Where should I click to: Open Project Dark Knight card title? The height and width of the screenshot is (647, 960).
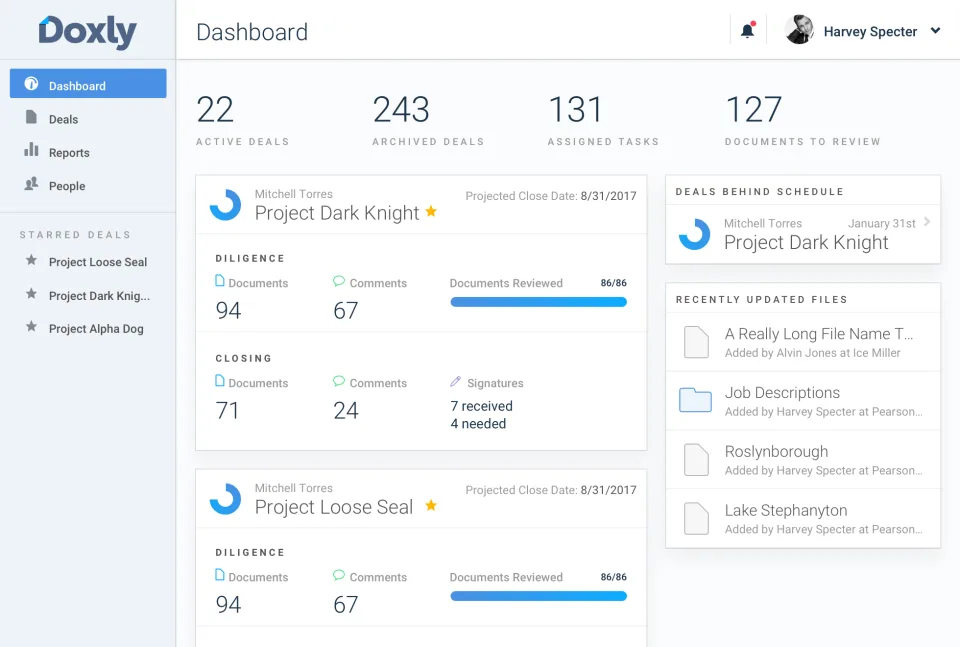tap(337, 213)
